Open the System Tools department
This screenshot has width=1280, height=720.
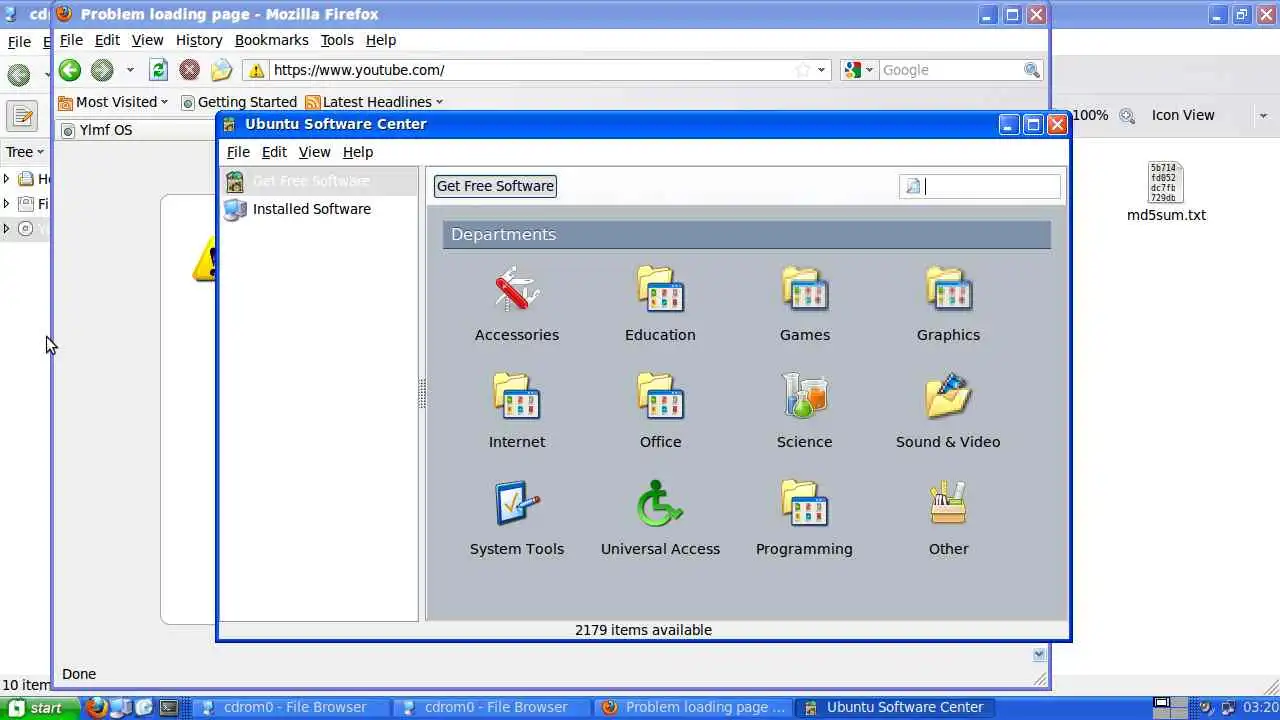tap(516, 518)
